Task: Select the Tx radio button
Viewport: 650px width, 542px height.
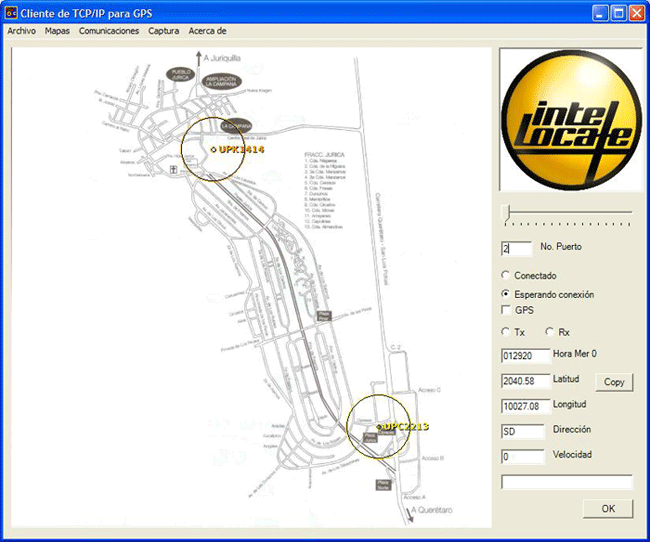Action: click(505, 332)
